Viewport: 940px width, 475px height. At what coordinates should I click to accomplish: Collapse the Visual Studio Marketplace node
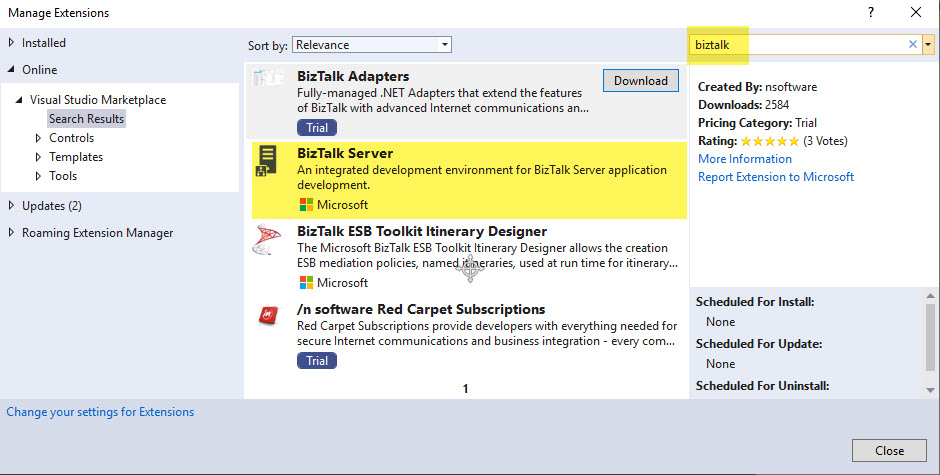pos(19,100)
